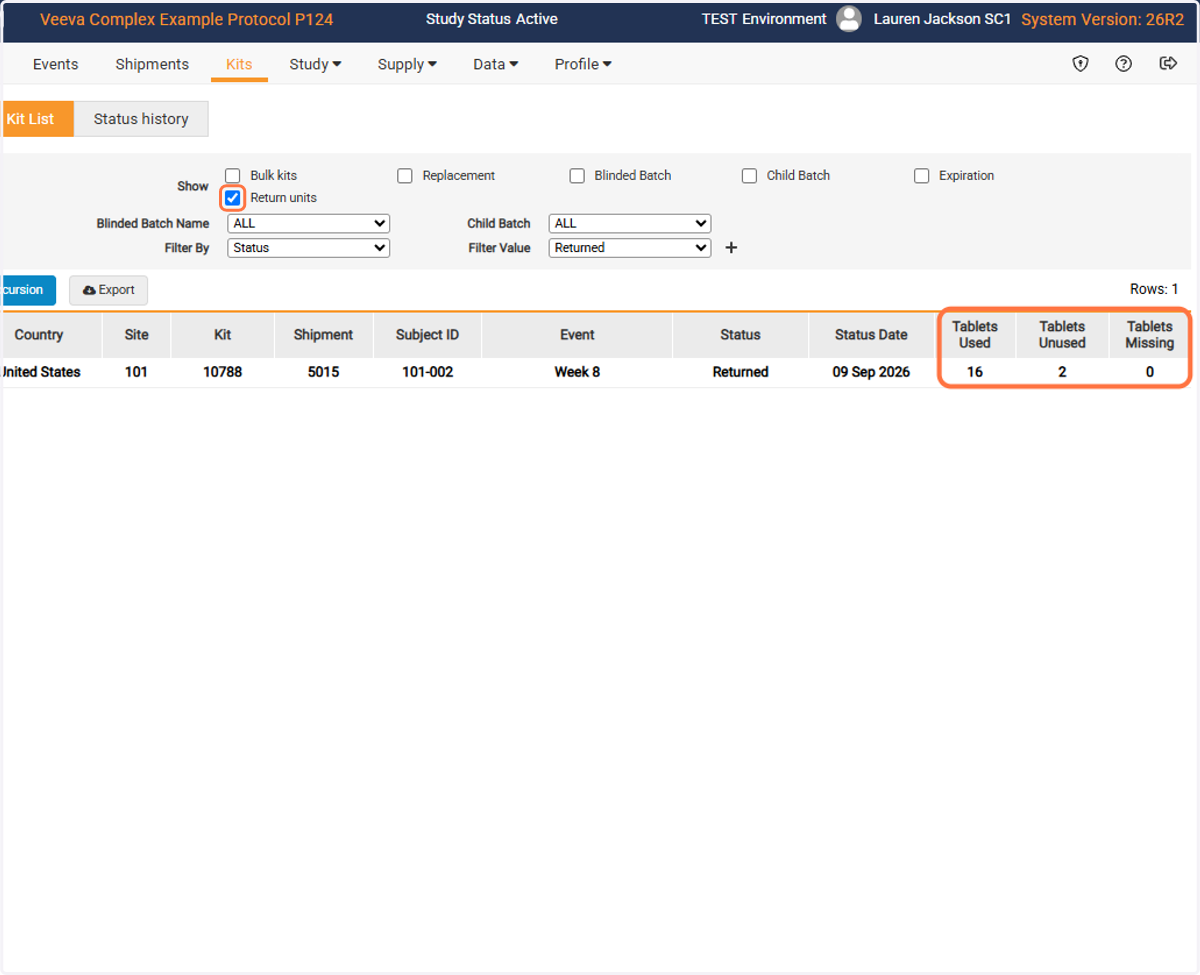Enable the Expiration checkbox

[922, 176]
